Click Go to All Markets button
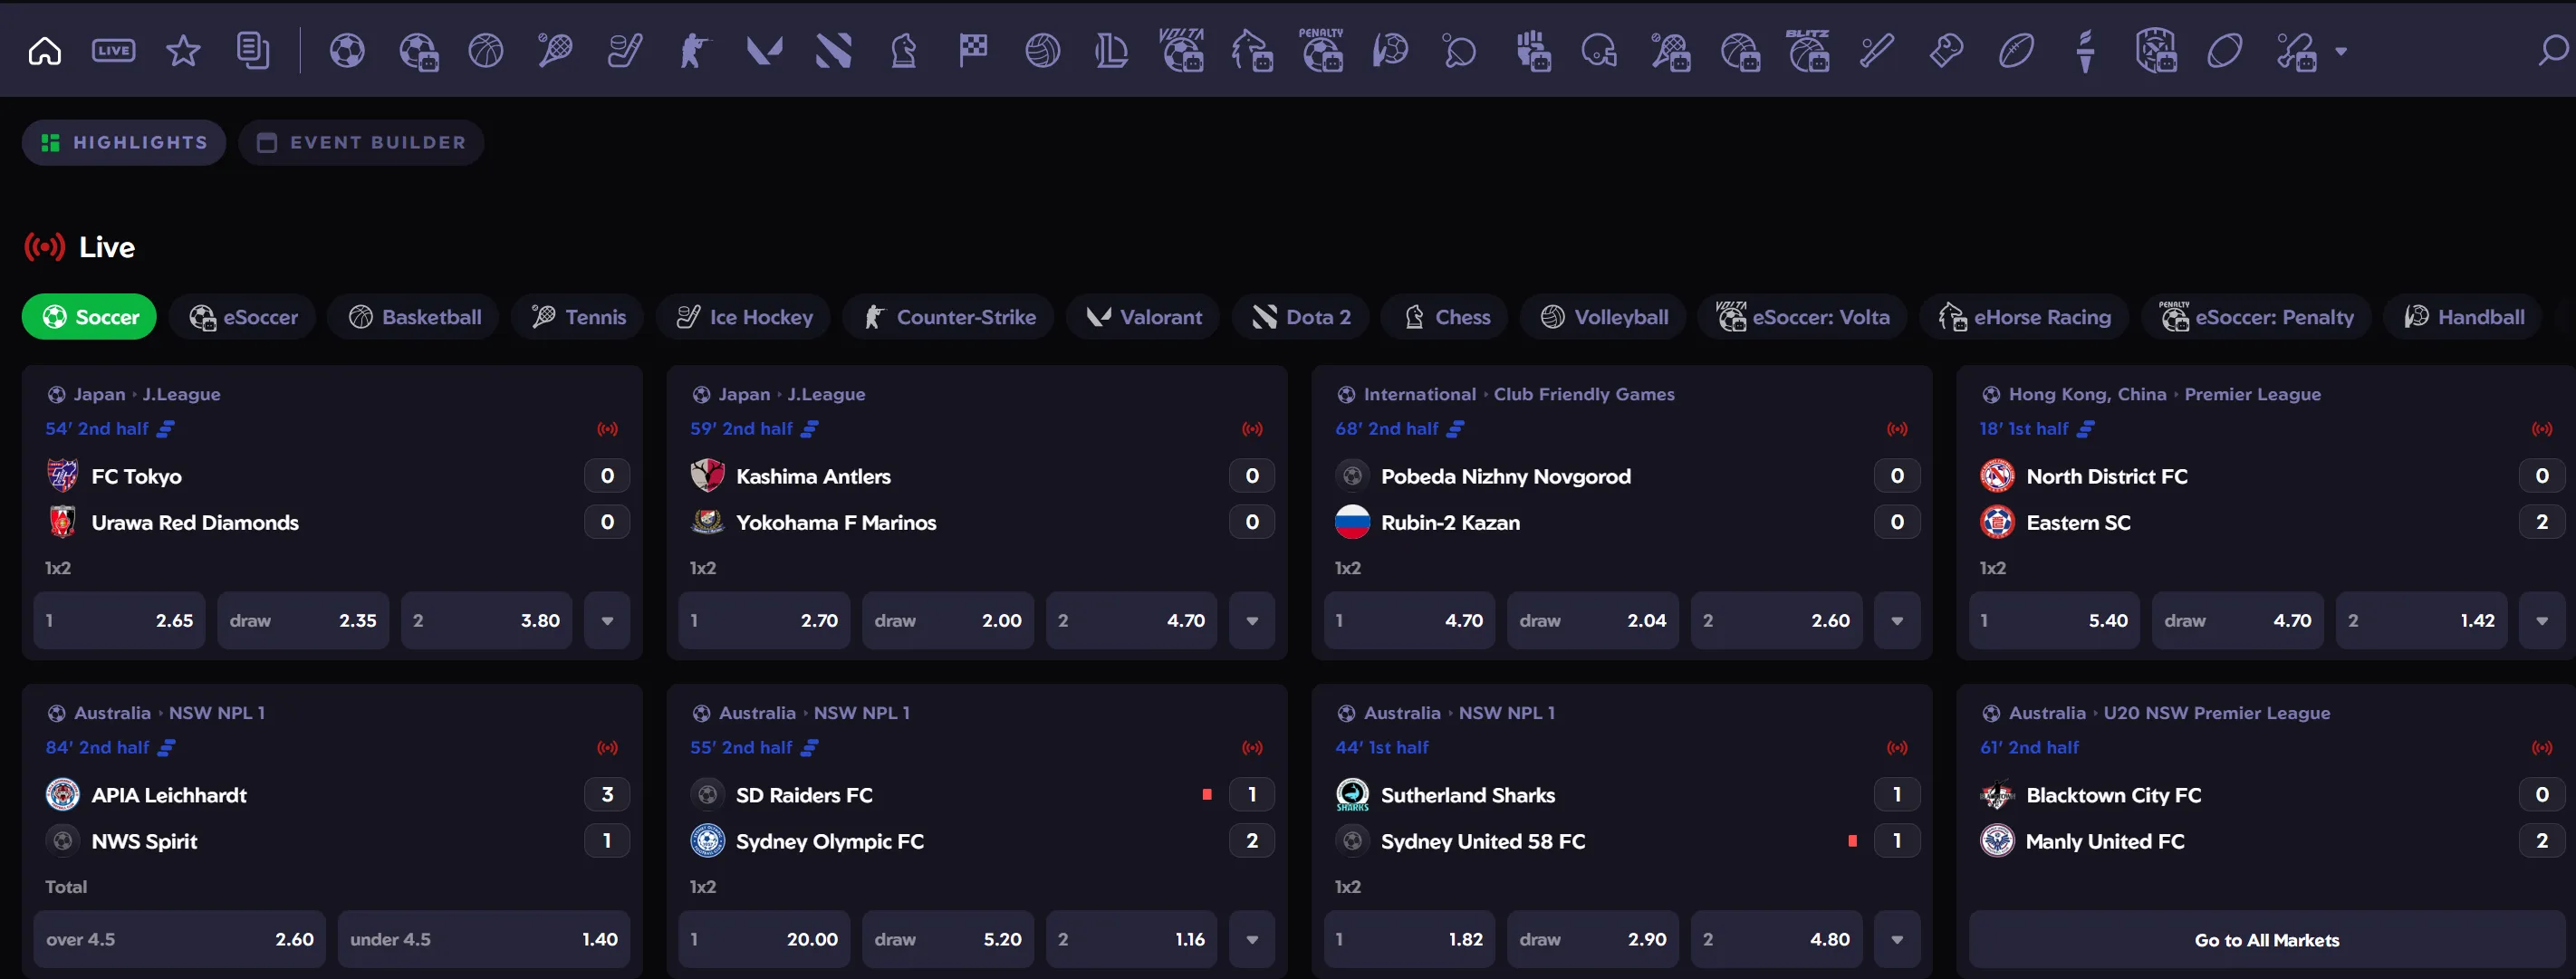 pos(2266,939)
